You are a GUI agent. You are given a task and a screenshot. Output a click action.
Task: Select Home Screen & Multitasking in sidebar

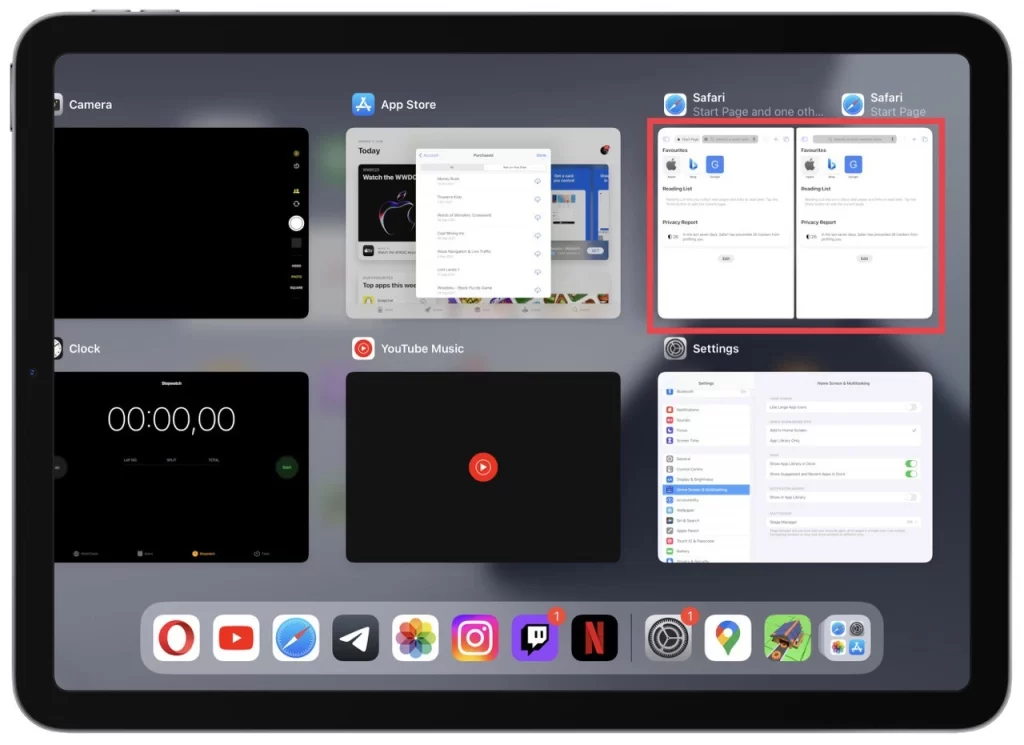707,489
